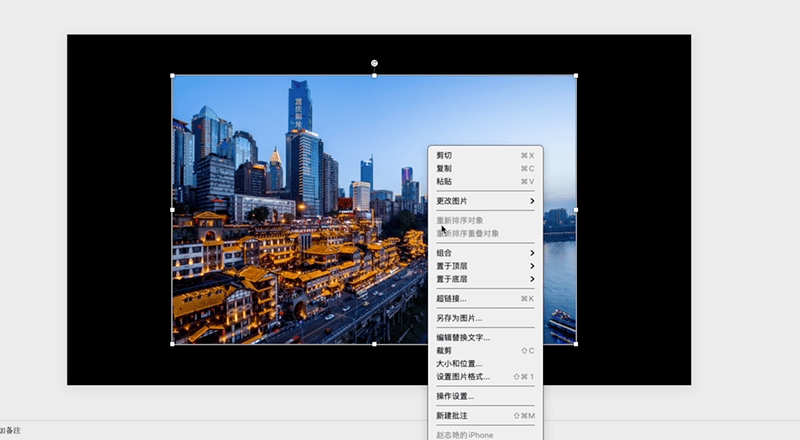Image resolution: width=800 pixels, height=440 pixels.
Task: Click the bottom-left corner resize handle
Action: [x=172, y=344]
